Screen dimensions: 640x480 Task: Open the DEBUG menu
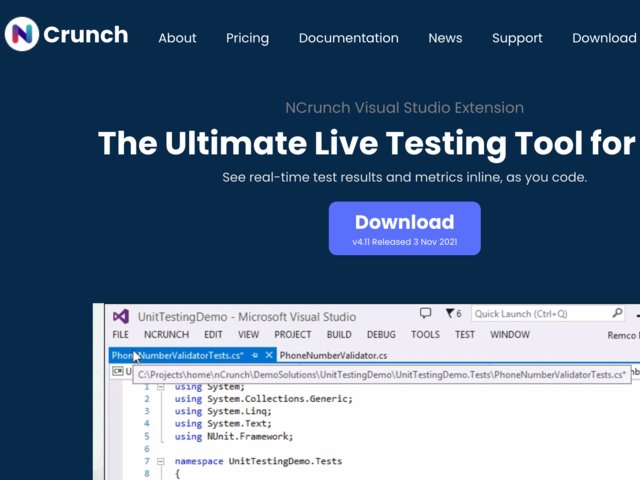[x=381, y=335]
